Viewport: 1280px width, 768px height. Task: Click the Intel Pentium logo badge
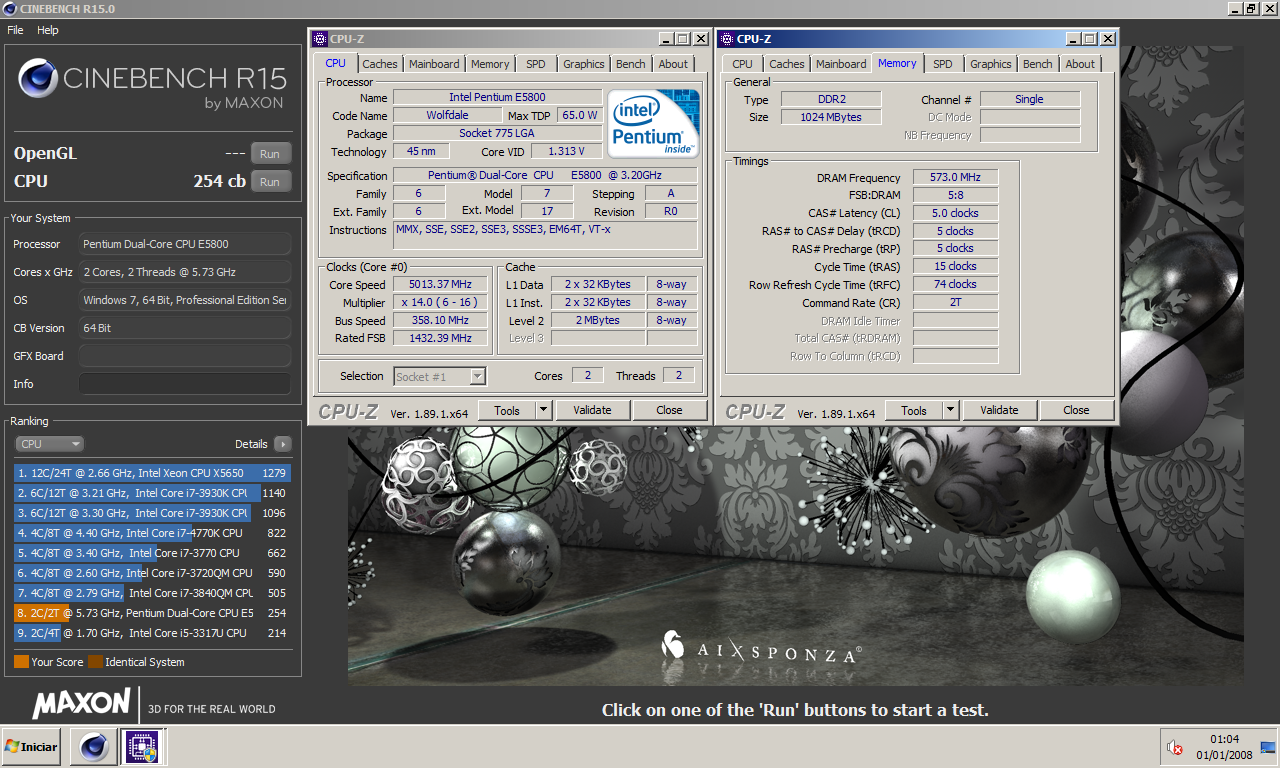click(655, 123)
